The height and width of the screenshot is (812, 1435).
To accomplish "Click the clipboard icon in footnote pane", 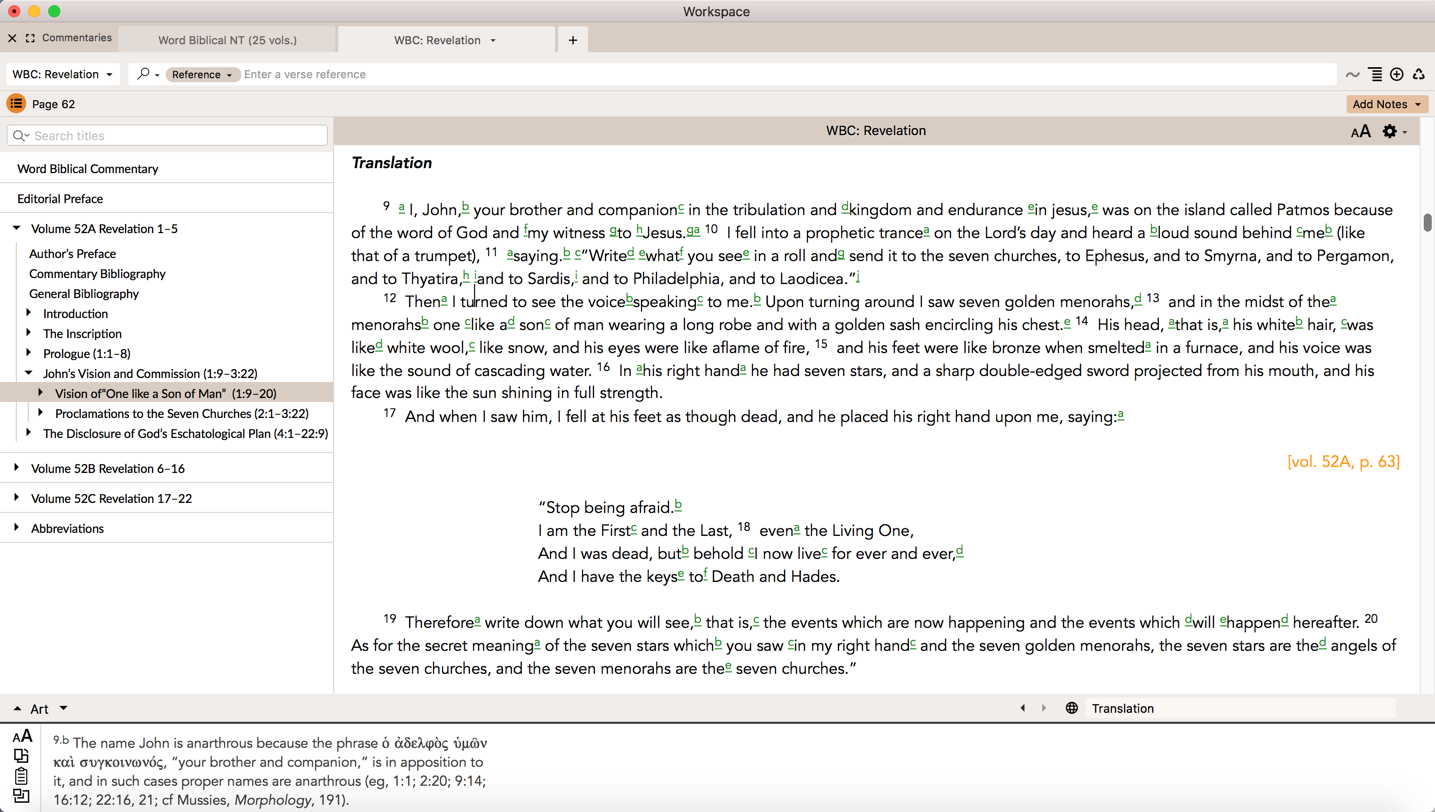I will pyautogui.click(x=21, y=776).
